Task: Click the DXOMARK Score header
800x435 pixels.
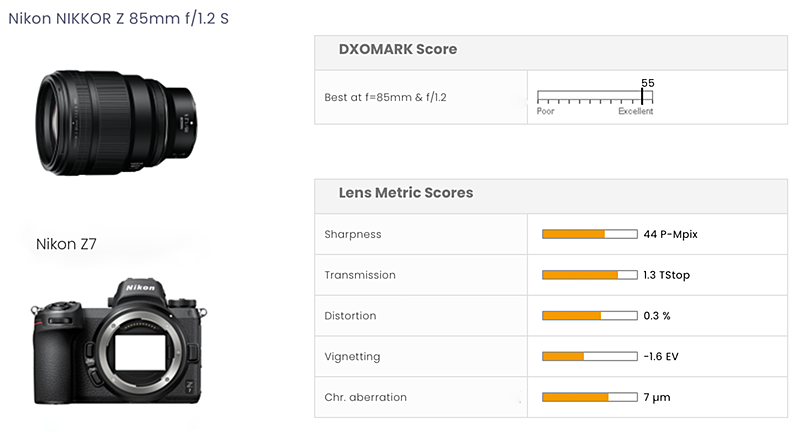Action: pos(398,49)
